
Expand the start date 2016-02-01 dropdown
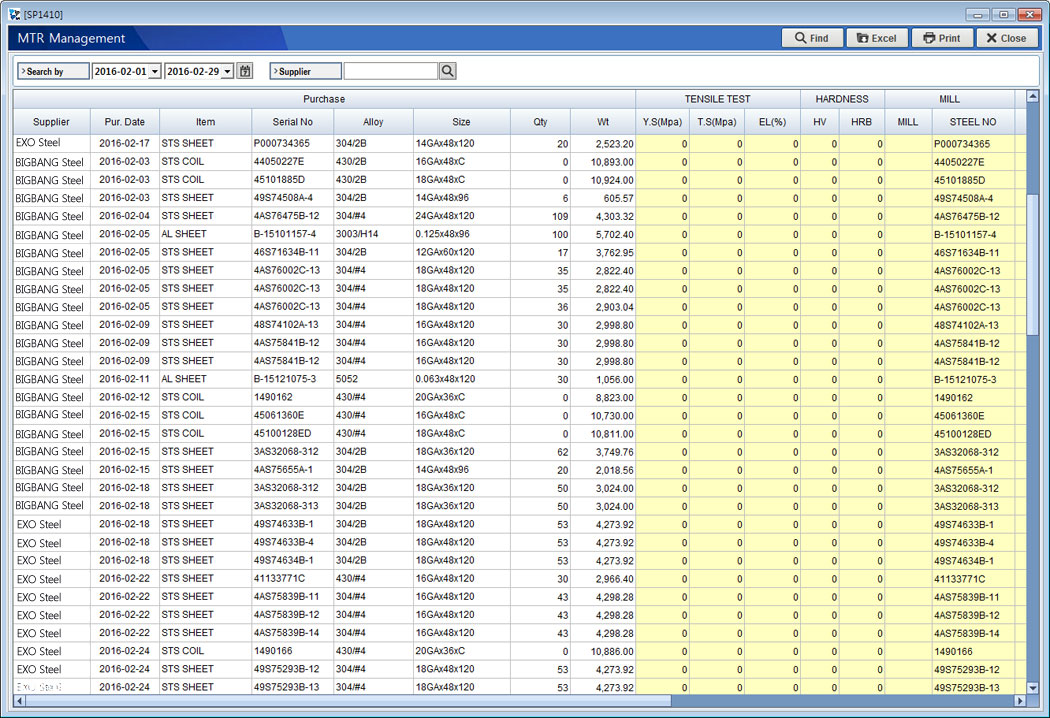(x=155, y=71)
